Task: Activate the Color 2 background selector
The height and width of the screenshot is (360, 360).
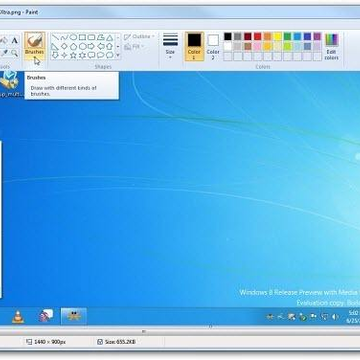Action: [213, 46]
